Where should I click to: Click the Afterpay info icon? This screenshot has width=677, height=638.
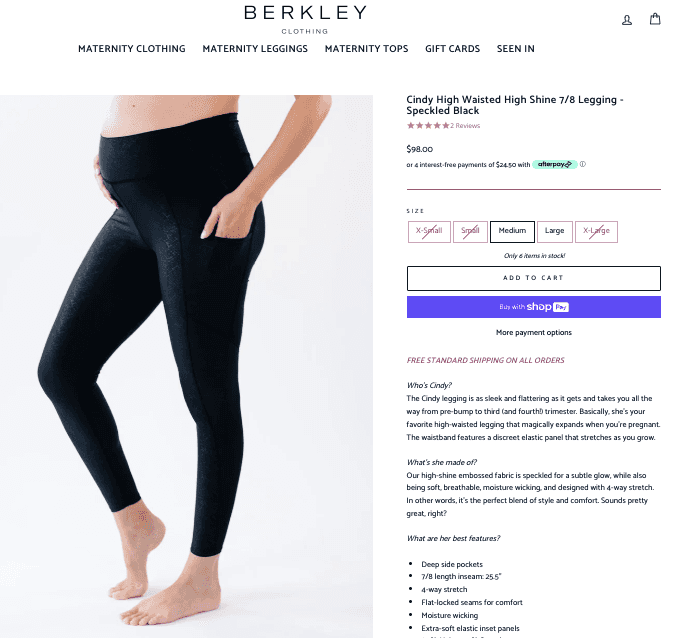point(582,164)
